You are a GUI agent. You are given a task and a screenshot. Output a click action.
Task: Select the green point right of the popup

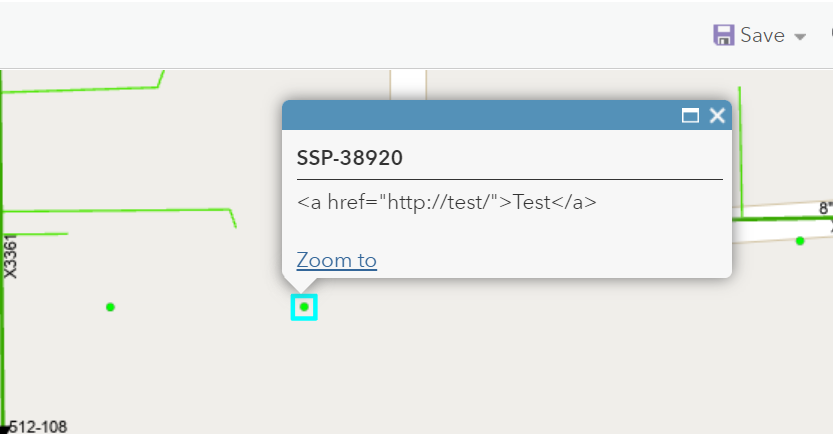coord(800,240)
